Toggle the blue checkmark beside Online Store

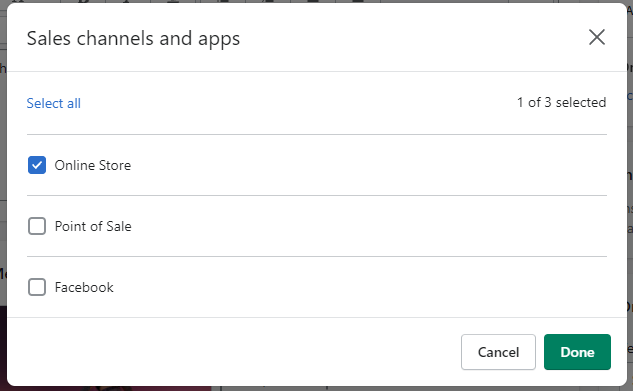(x=37, y=165)
